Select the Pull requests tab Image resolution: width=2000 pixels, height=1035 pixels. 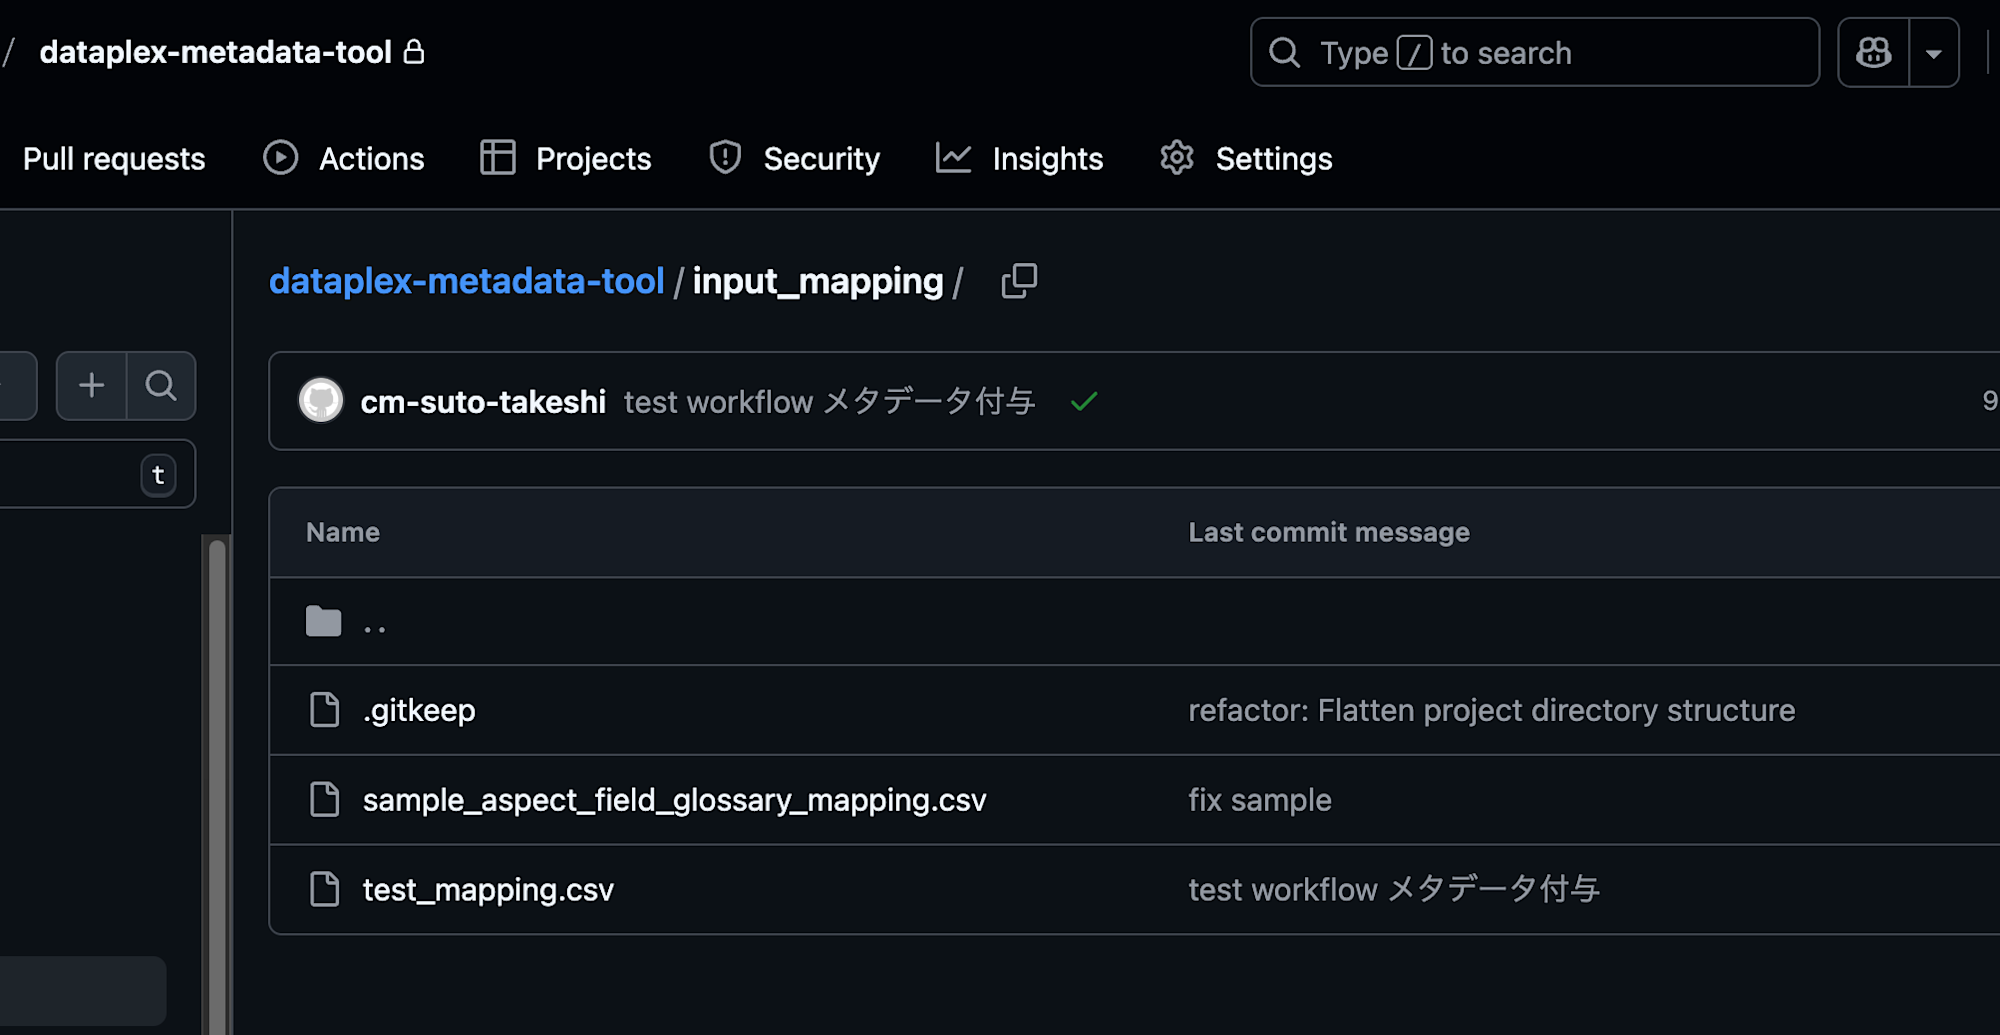coord(114,159)
